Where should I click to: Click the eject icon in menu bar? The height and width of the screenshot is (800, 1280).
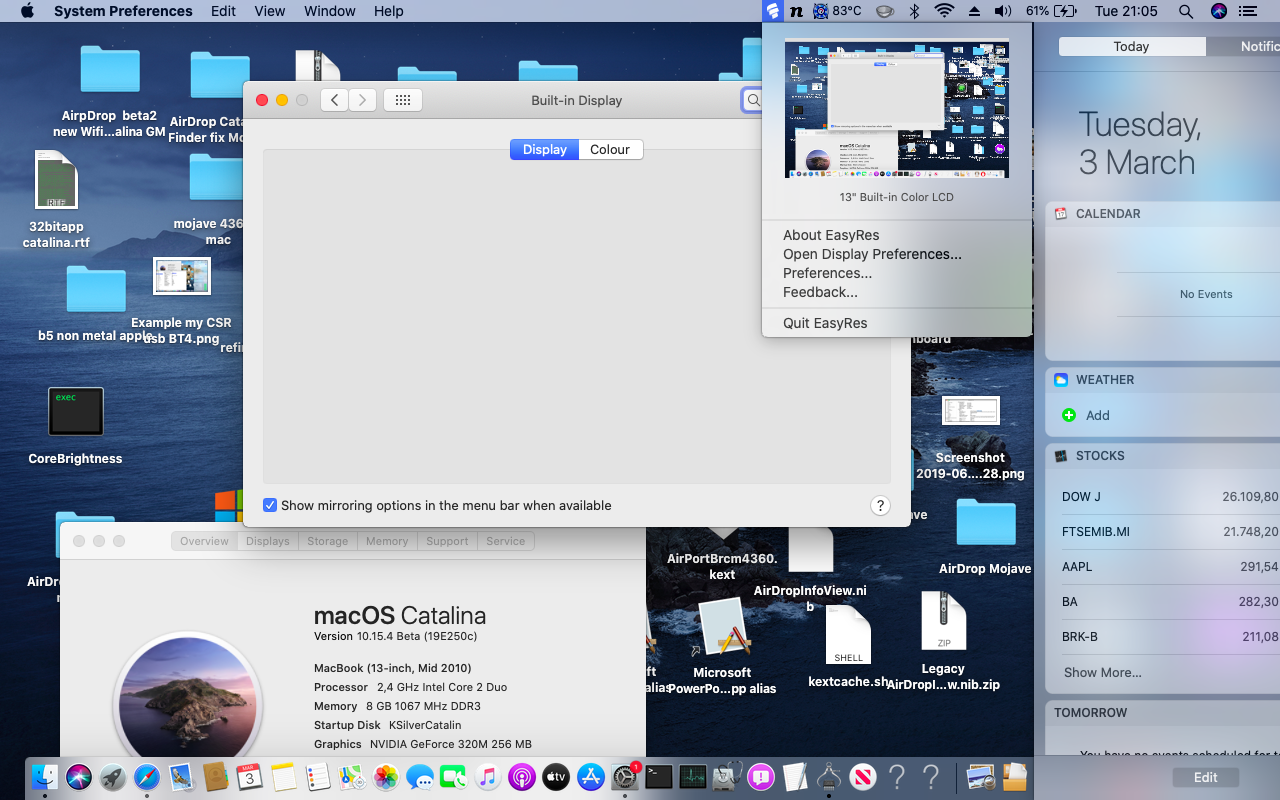[x=975, y=11]
